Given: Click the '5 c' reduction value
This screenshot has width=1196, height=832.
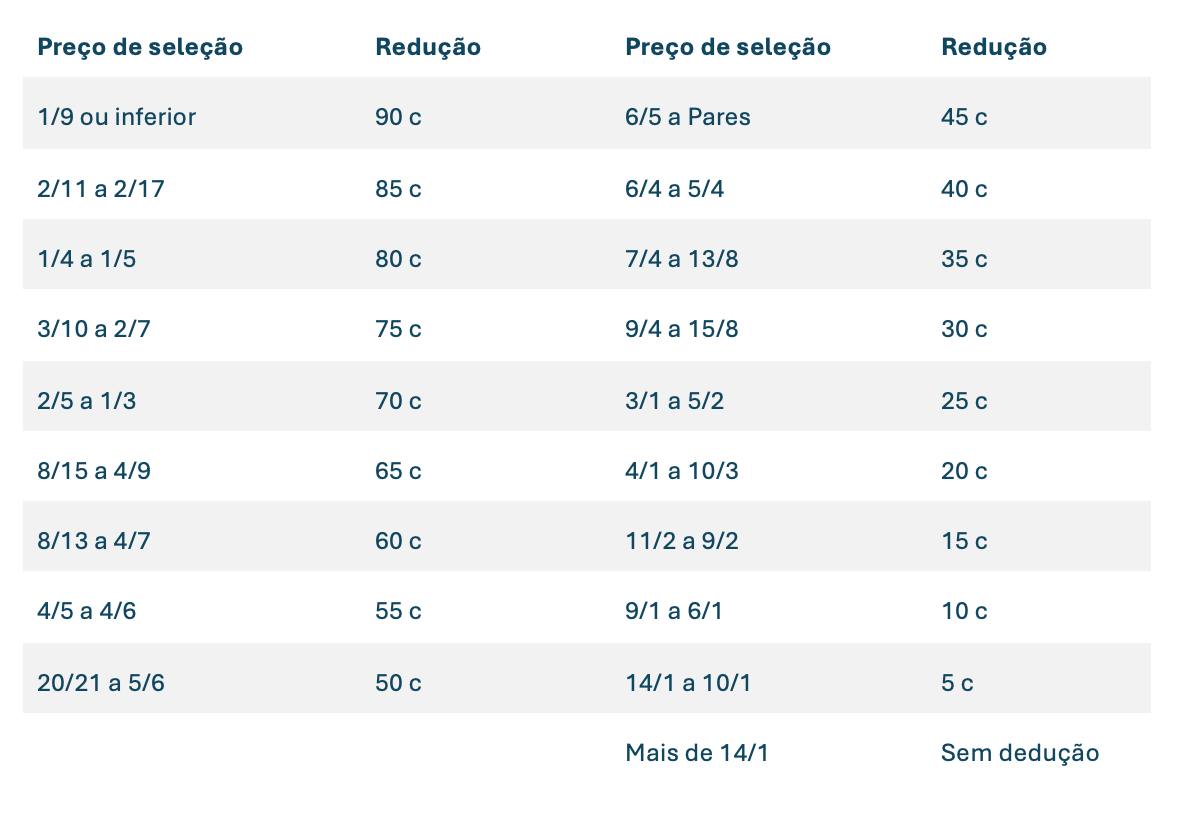Looking at the screenshot, I should (957, 683).
